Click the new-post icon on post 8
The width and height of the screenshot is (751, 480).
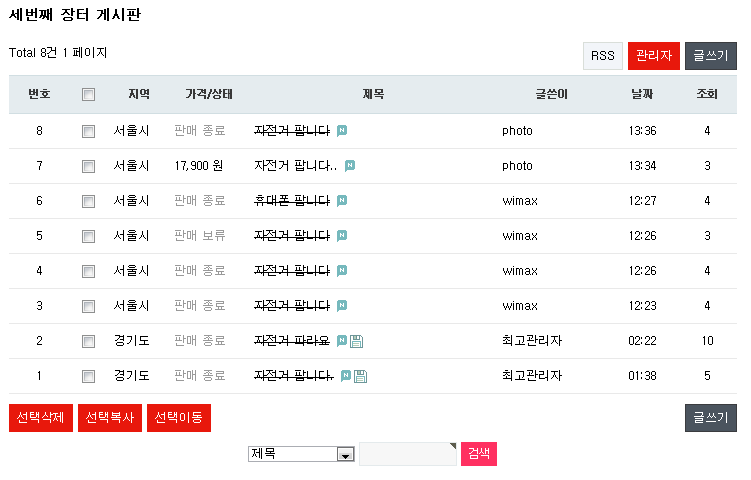pyautogui.click(x=342, y=131)
